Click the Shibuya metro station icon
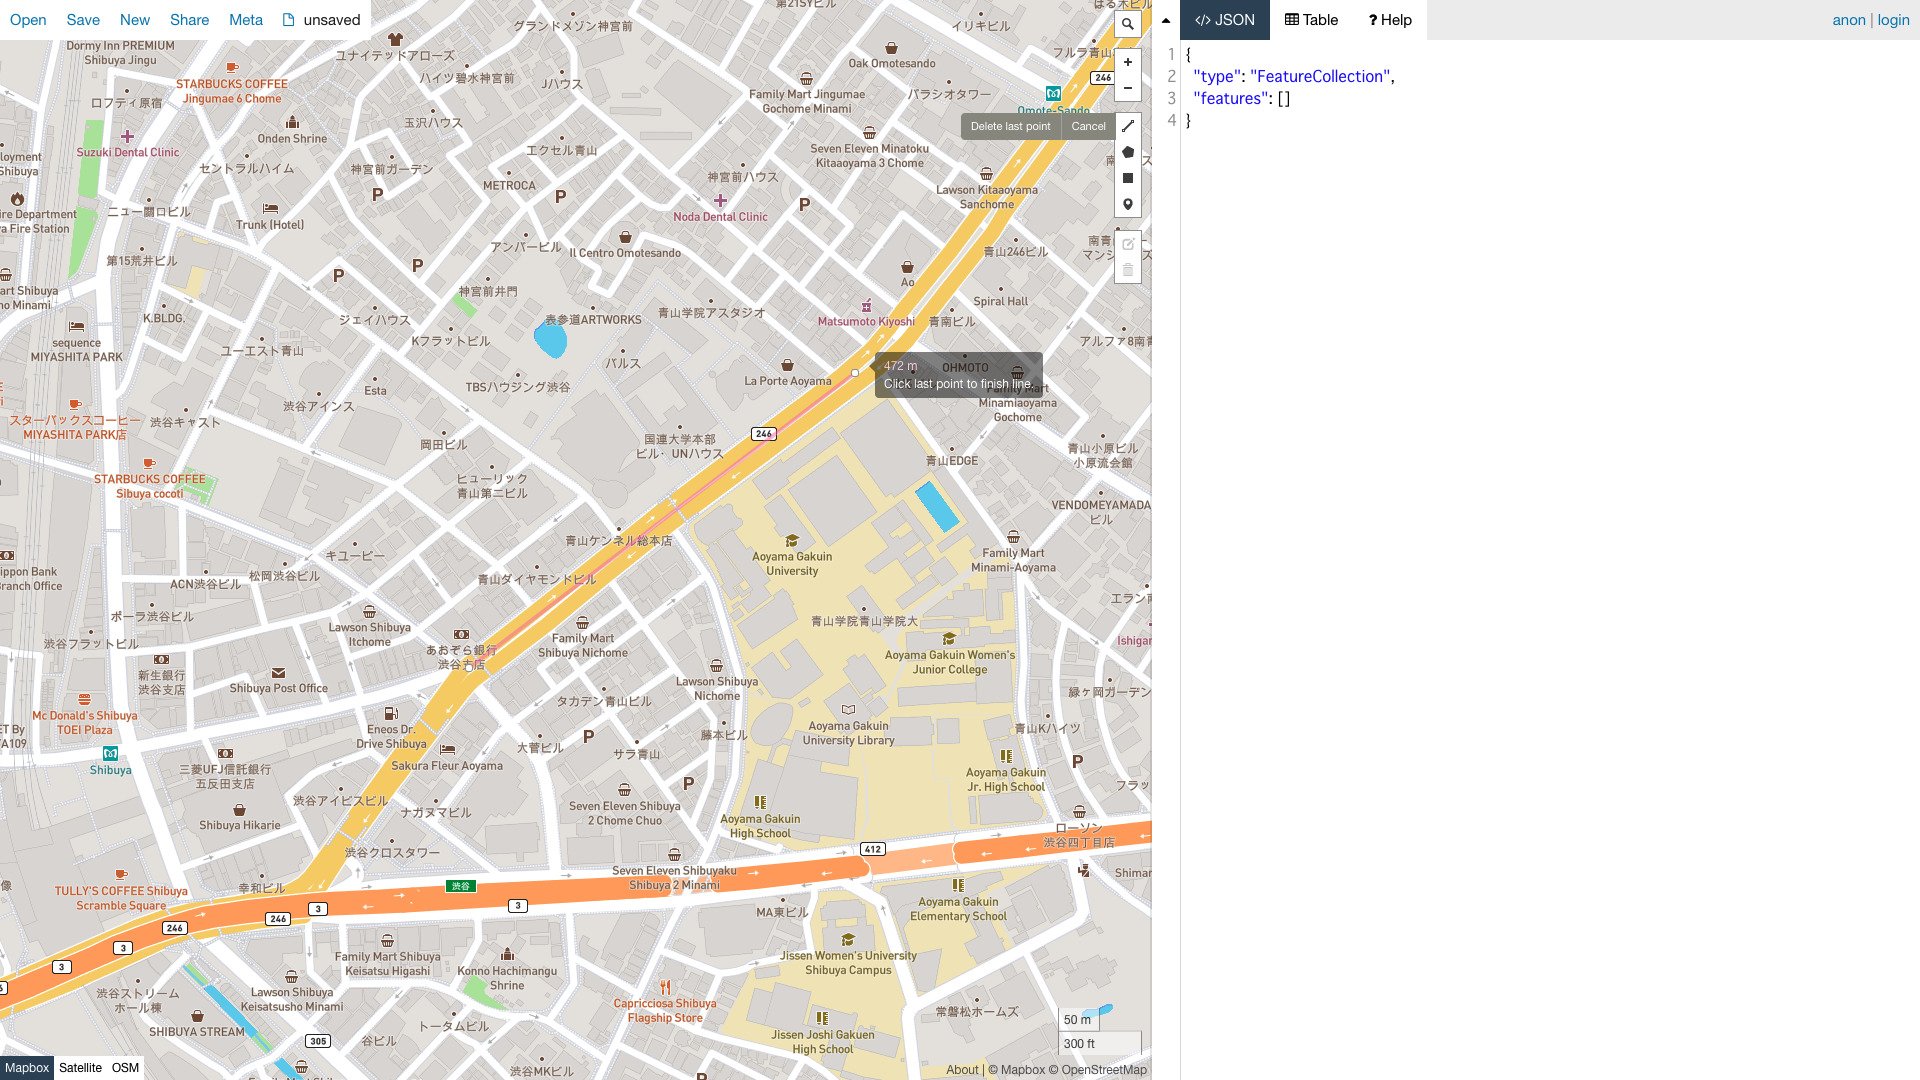This screenshot has height=1080, width=1920. click(110, 754)
